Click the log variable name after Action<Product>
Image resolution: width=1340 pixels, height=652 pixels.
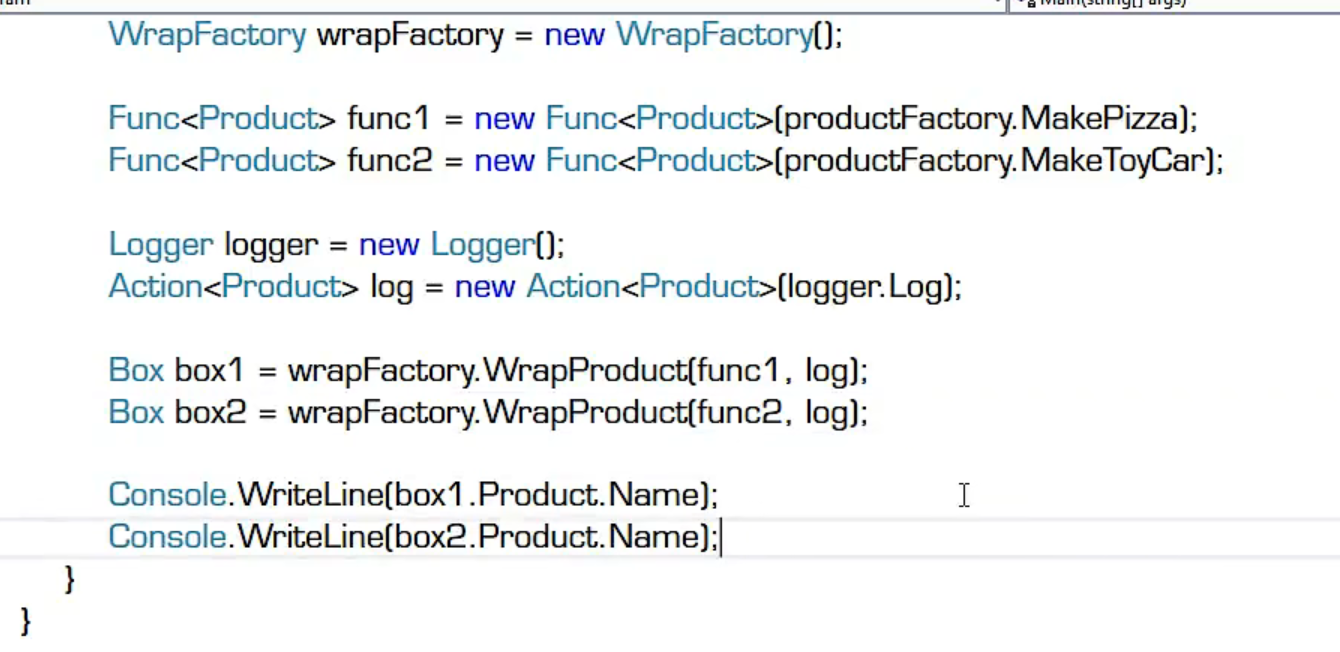pos(392,288)
